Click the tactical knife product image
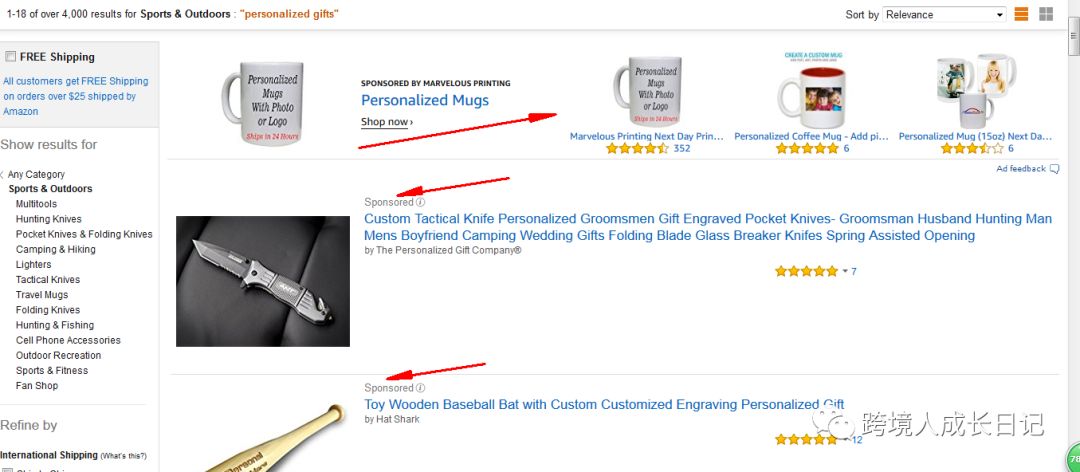Viewport: 1080px width, 472px height. pos(263,281)
